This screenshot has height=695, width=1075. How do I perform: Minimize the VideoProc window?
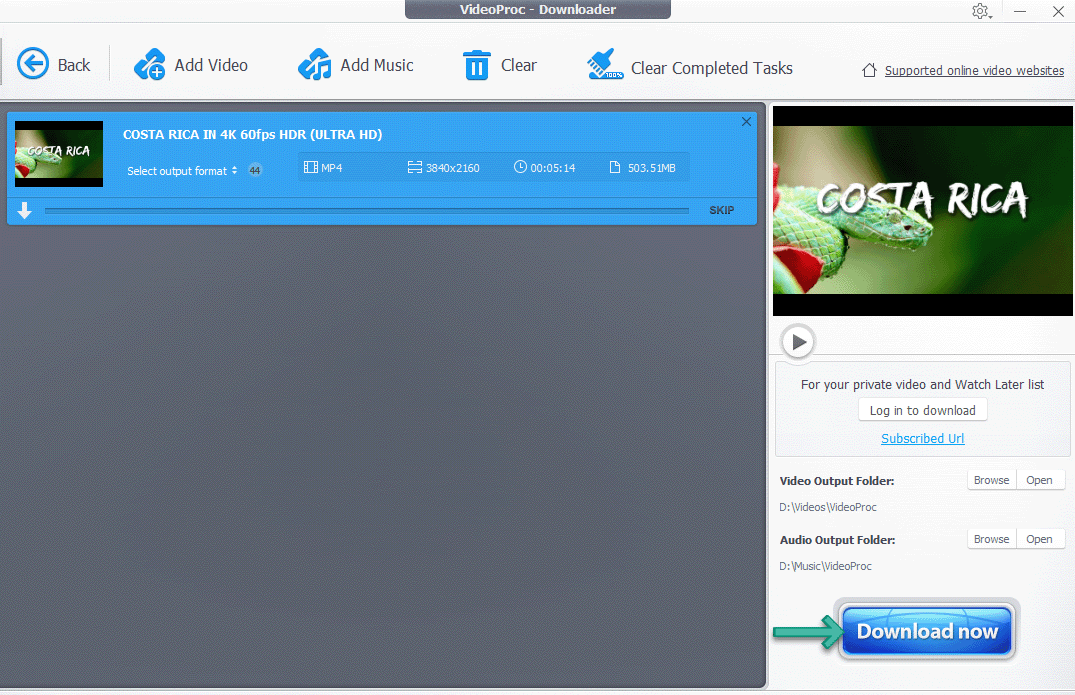[1020, 12]
